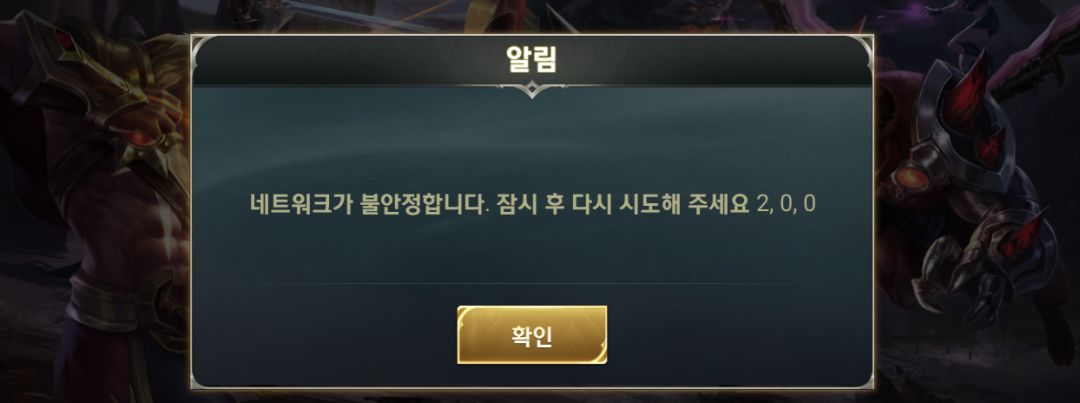The height and width of the screenshot is (403, 1080).
Task: Select the 알림 dialog title
Action: 531,59
